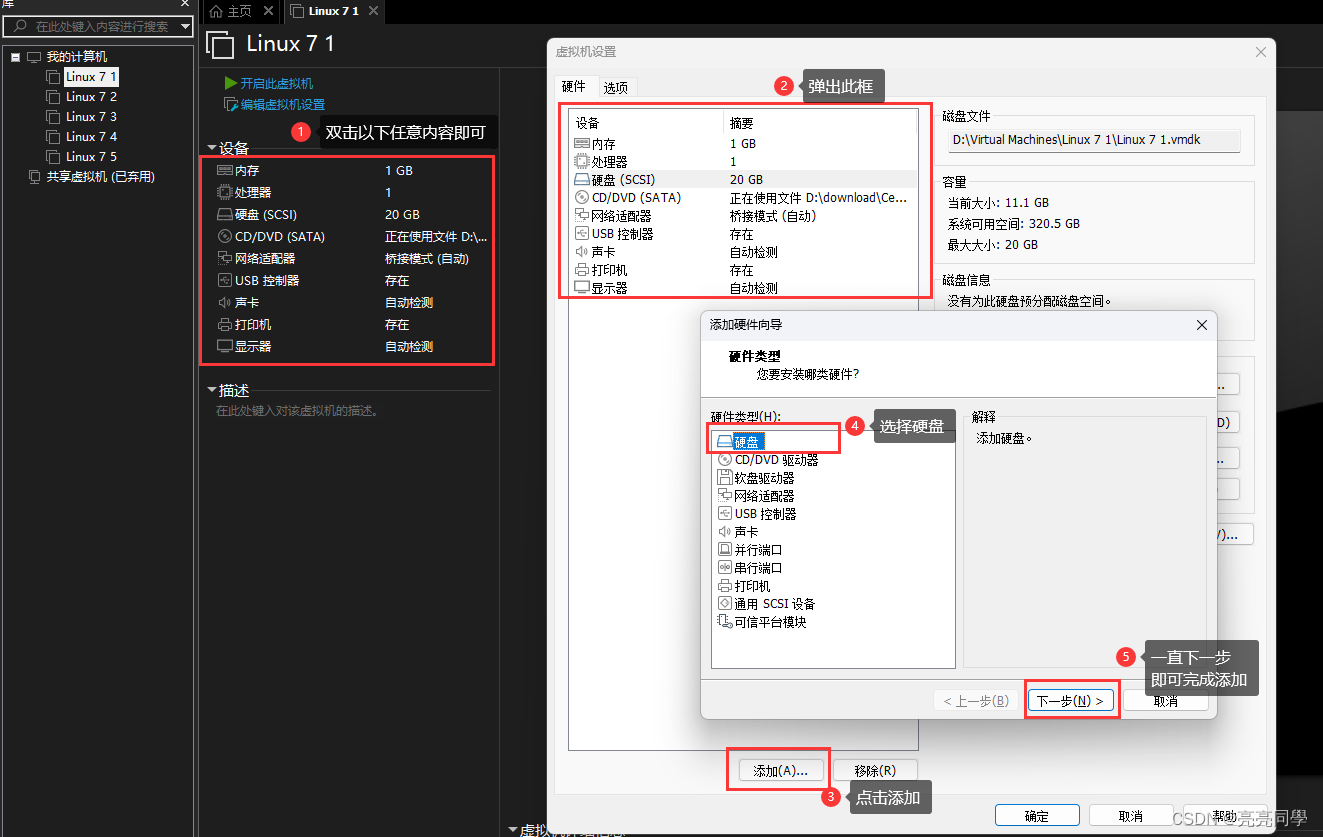Select Linux 7 3 in library tree
Viewport: 1323px width, 837px height.
[91, 117]
